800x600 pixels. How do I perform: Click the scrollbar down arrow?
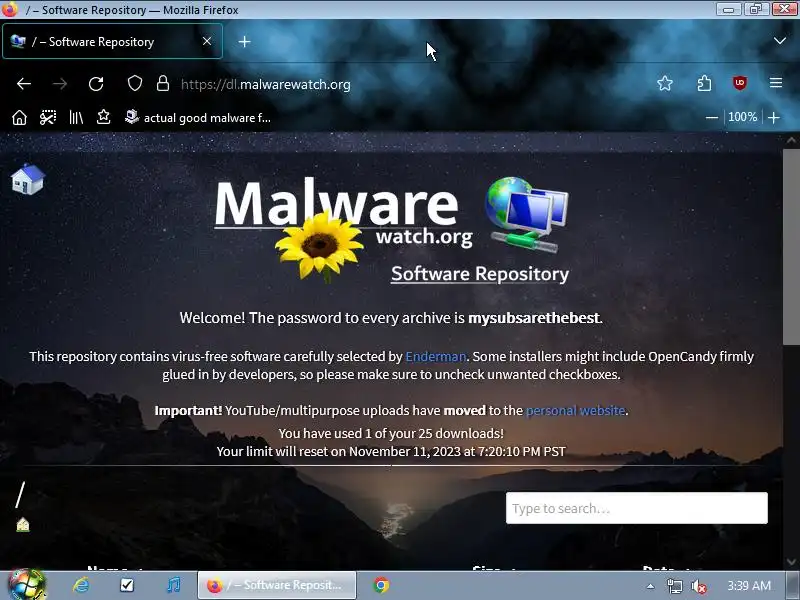click(791, 562)
